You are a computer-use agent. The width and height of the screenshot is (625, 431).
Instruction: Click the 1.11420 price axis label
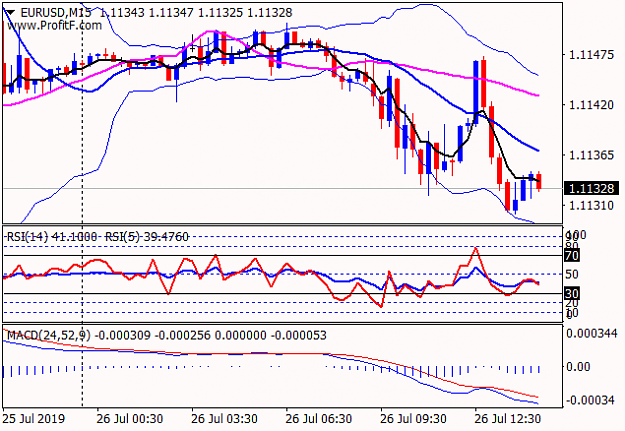click(592, 105)
